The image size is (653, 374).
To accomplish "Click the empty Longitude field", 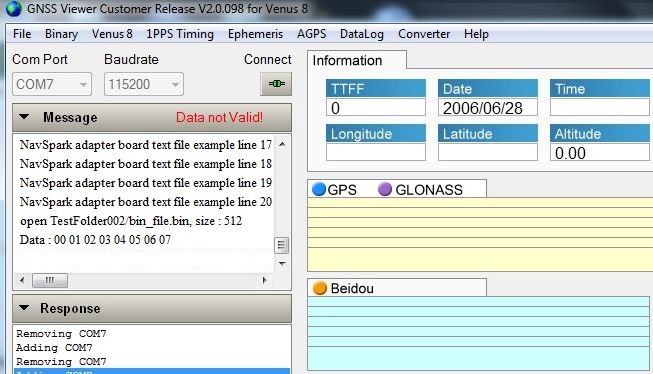I will [376, 152].
